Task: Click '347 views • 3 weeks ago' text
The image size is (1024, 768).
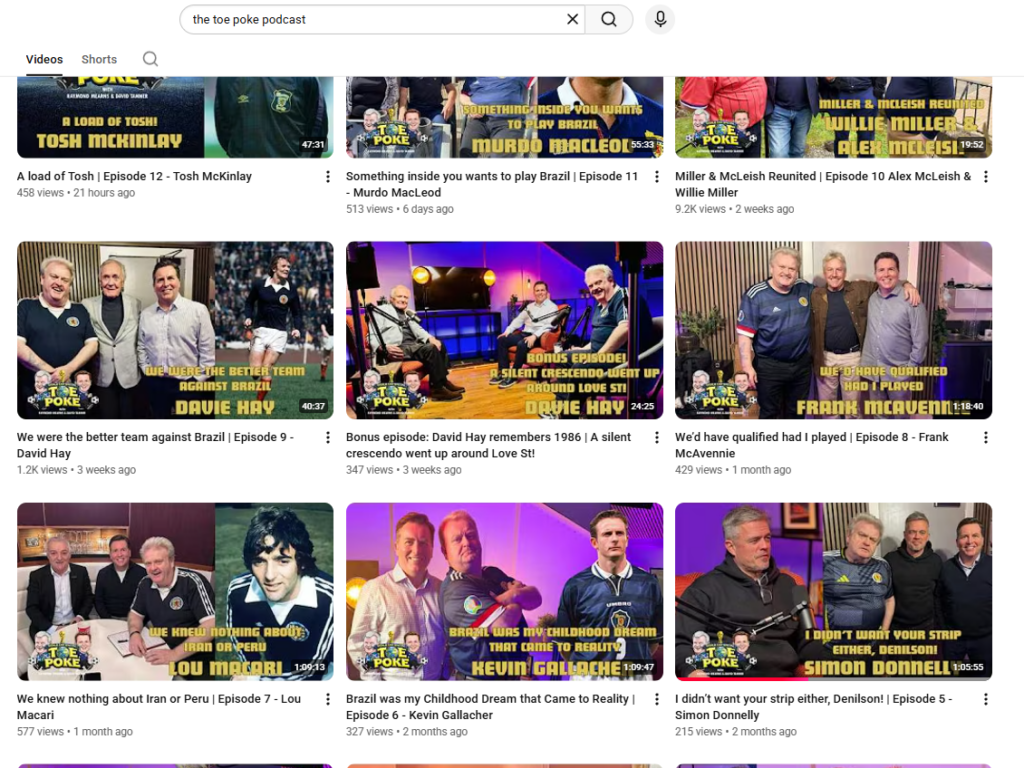Action: point(404,470)
